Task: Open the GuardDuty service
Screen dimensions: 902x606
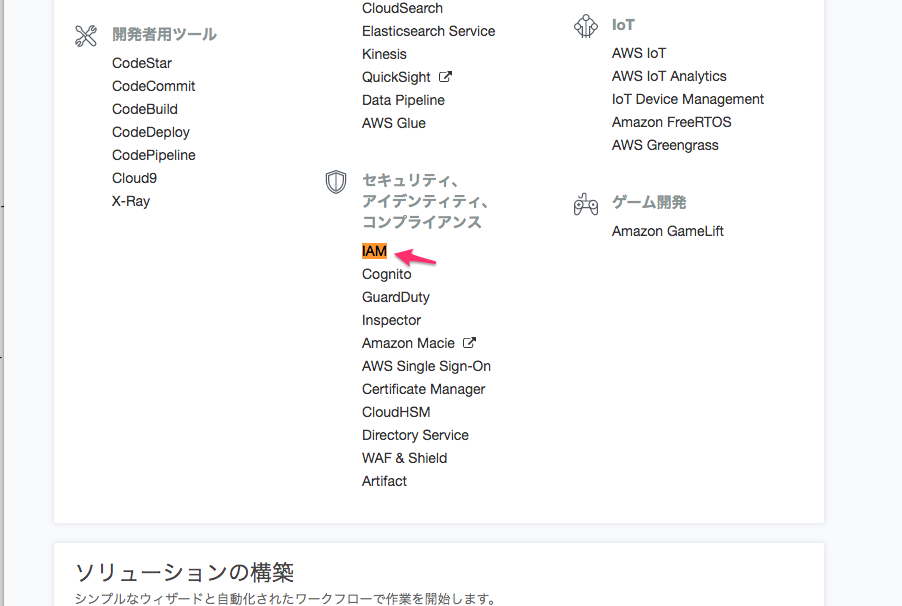Action: coord(396,297)
